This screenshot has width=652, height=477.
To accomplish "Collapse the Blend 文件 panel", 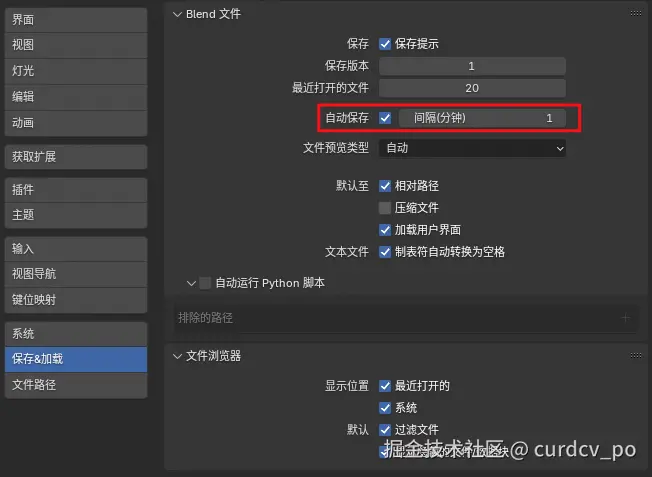I will click(178, 15).
